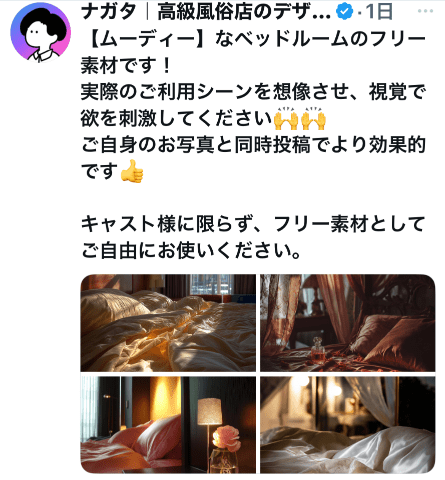The height and width of the screenshot is (480, 445).
Task: Click the 【ムーディー】 text line
Action: [253, 39]
